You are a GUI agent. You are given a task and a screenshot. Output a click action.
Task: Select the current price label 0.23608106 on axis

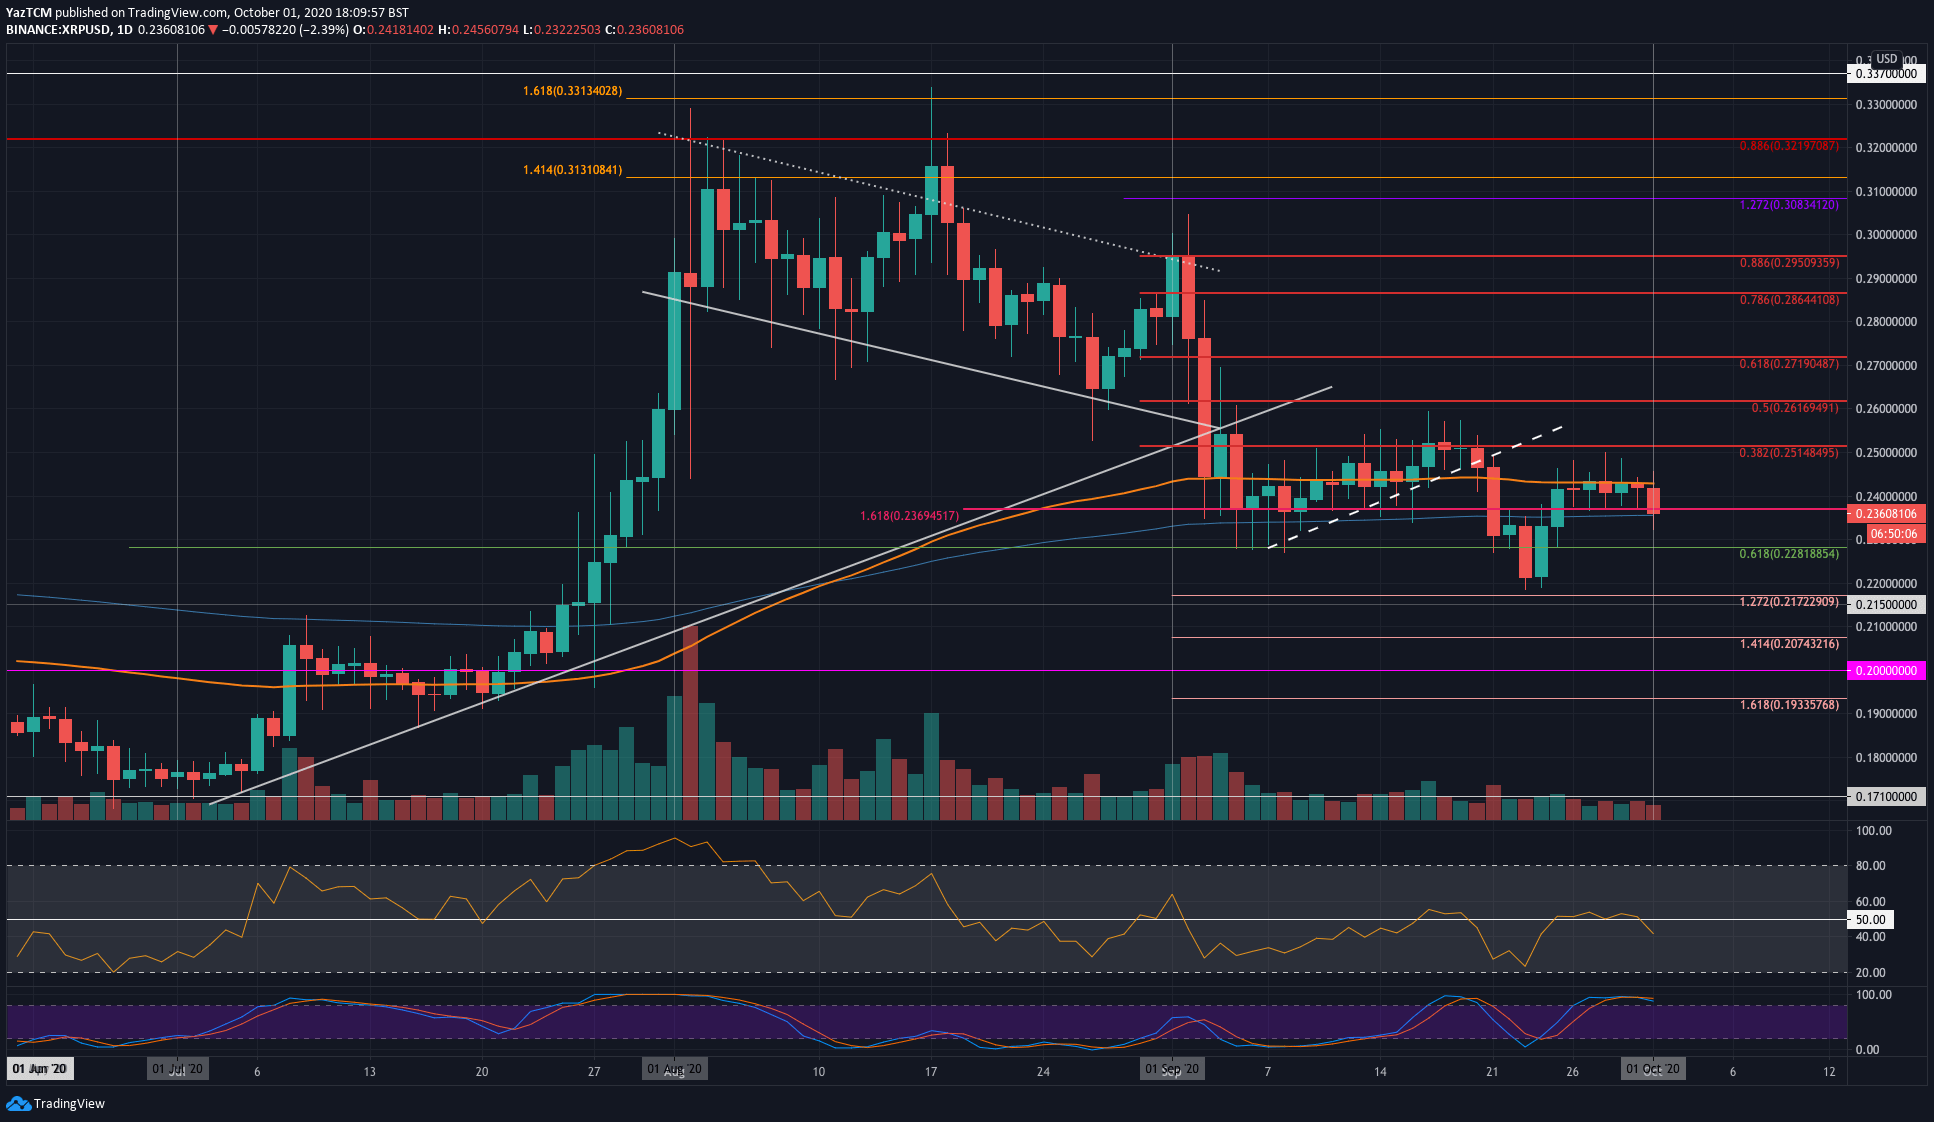[x=1886, y=514]
